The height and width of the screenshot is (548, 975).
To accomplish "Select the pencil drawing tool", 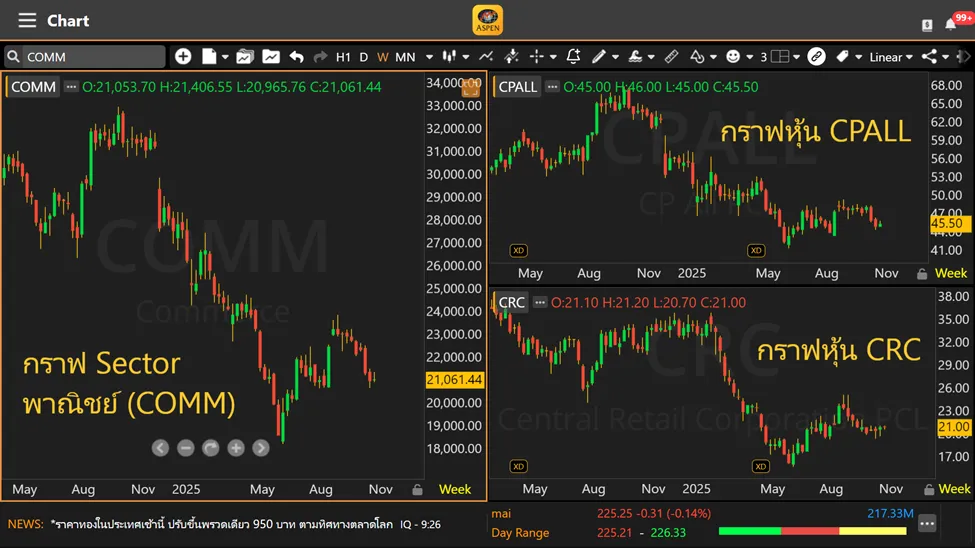I will coord(599,57).
